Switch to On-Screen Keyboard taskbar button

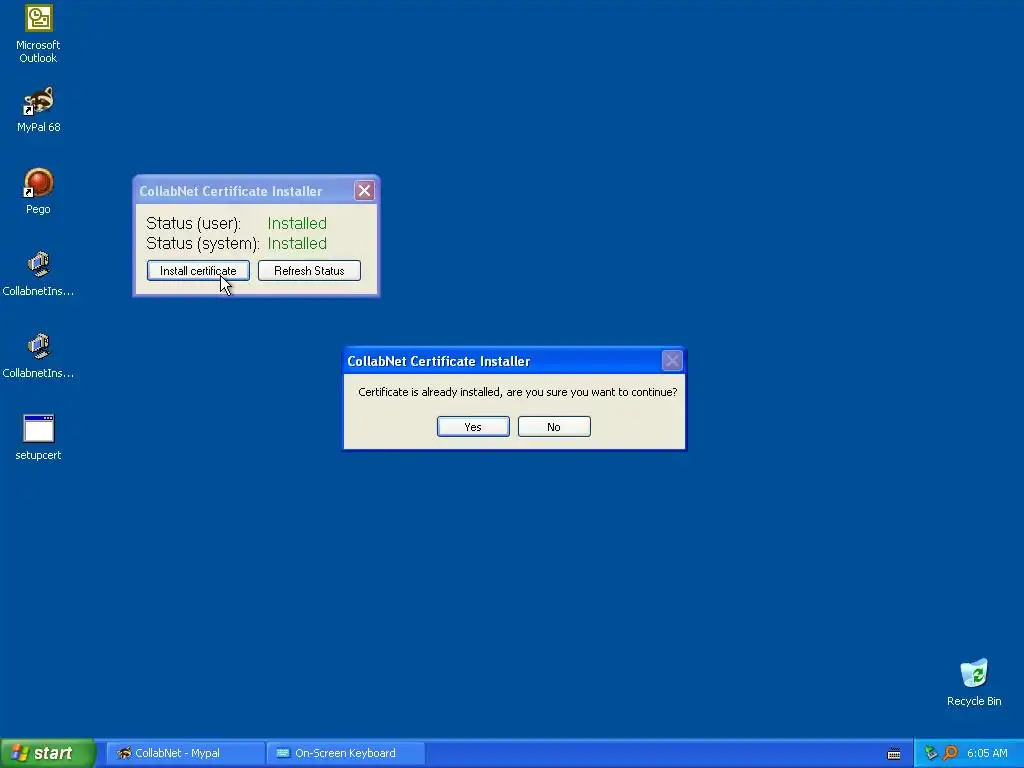tap(345, 753)
